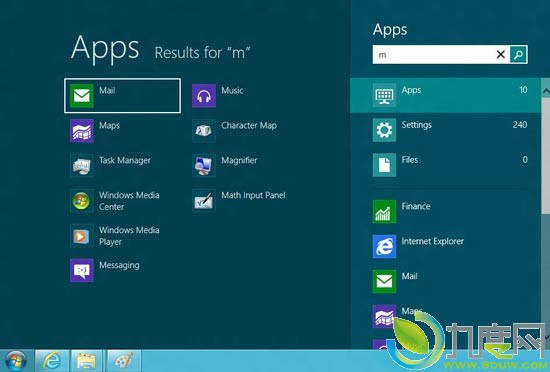Click the 'Character Map' label
The height and width of the screenshot is (372, 550).
(249, 126)
